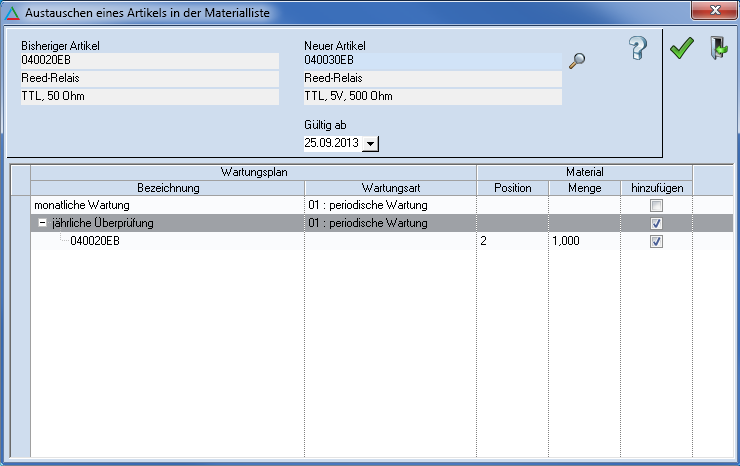740x466 pixels.
Task: Enable hinzufügen for monatliche Wartung
Action: tap(656, 205)
